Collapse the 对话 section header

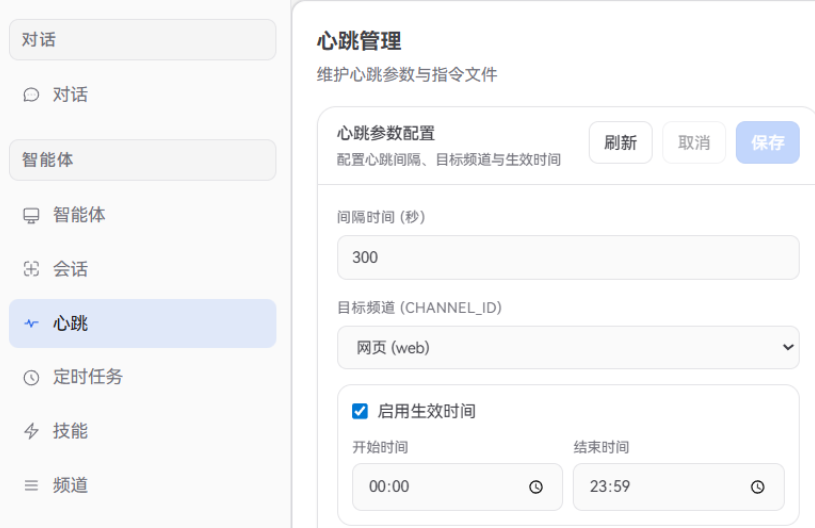(x=142, y=39)
